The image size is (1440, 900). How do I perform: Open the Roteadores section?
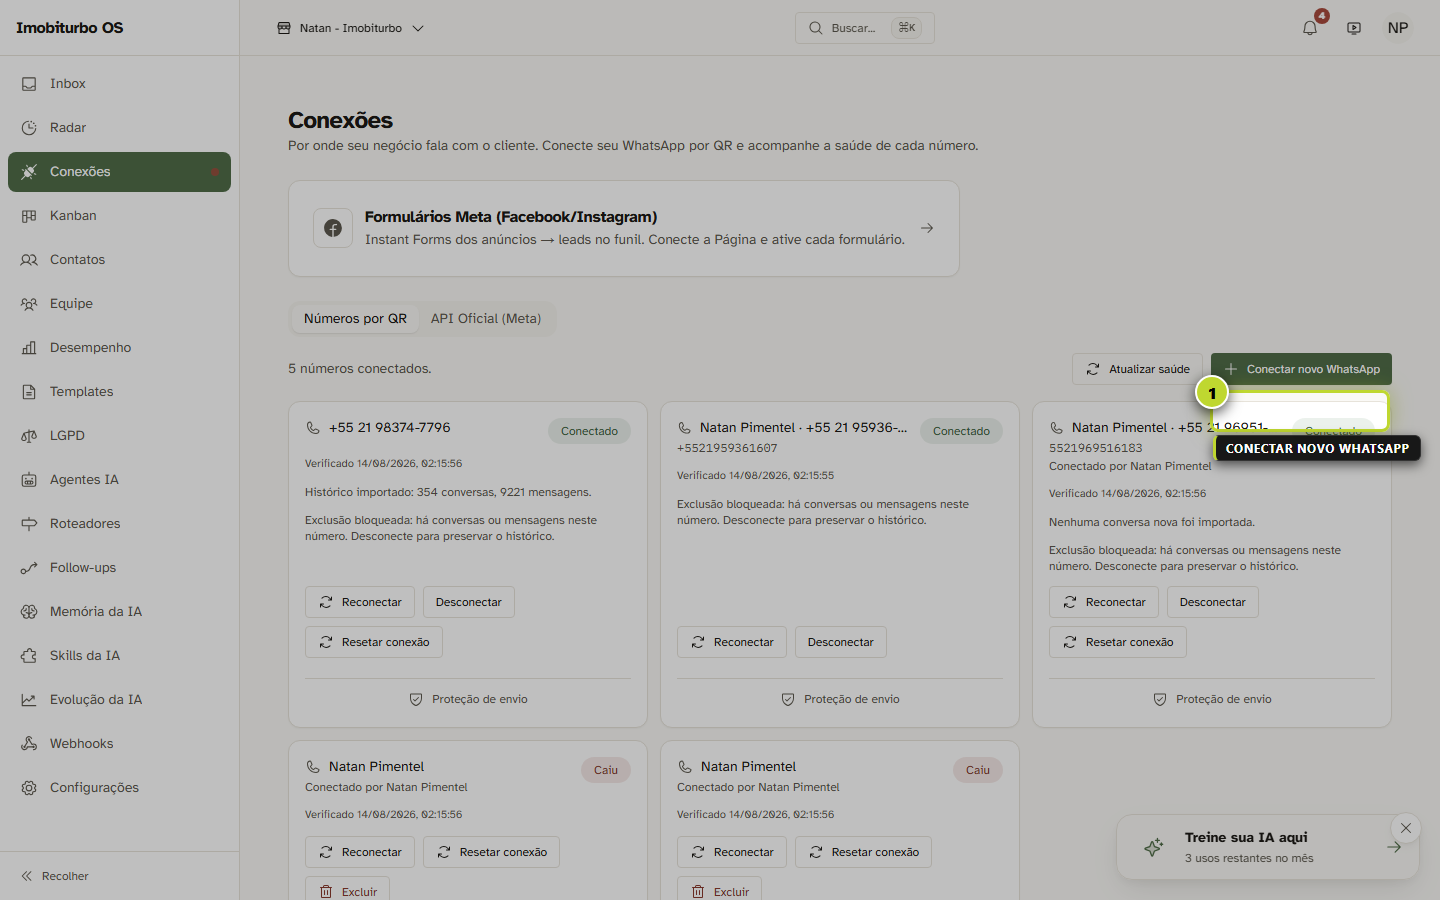coord(119,524)
